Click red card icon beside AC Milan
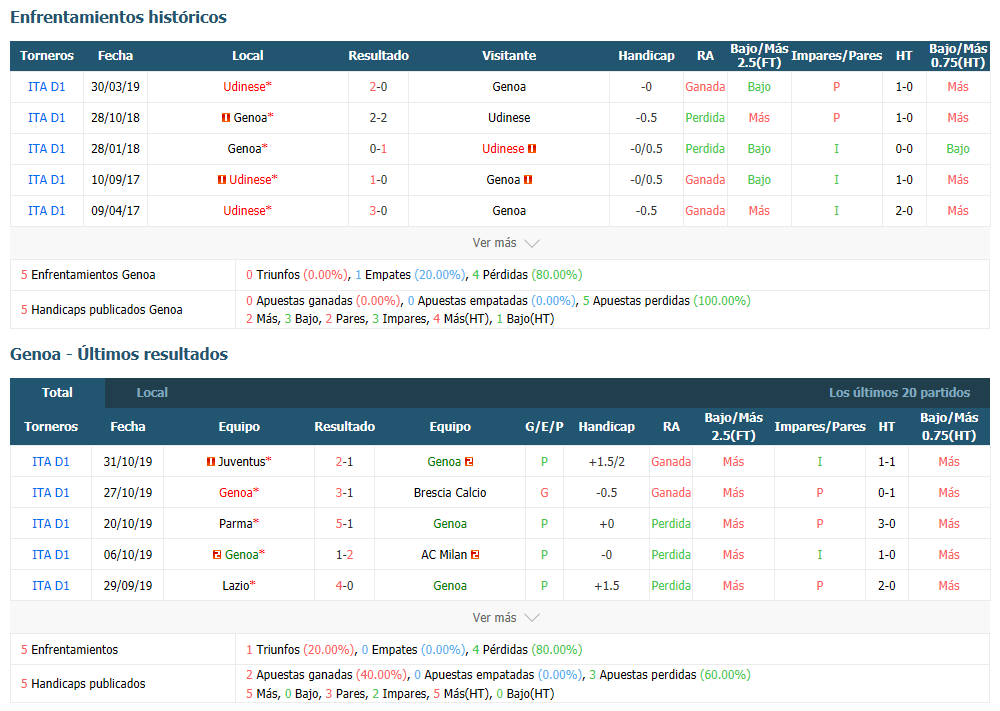1000x711 pixels. 475,555
